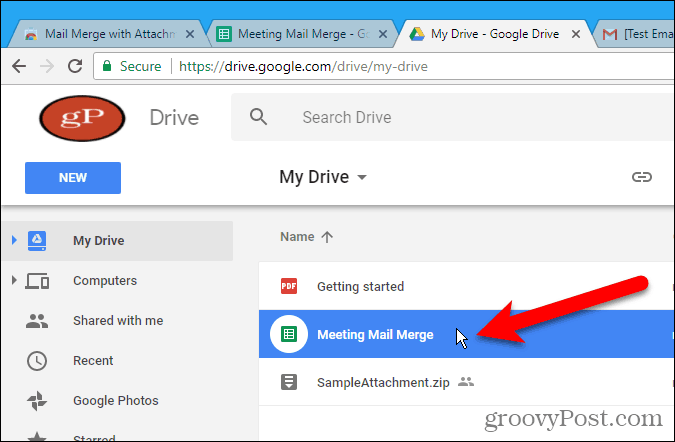Close the My Drive - Google Drive tab
Screen dimensions: 675x442
576,34
